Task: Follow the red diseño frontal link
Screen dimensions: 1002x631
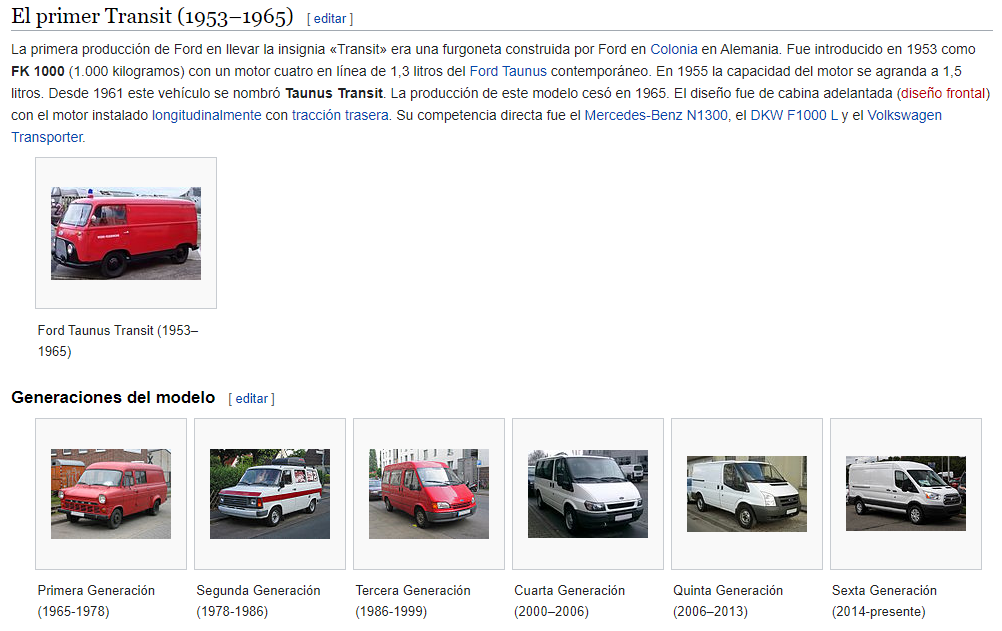Action: tap(943, 93)
